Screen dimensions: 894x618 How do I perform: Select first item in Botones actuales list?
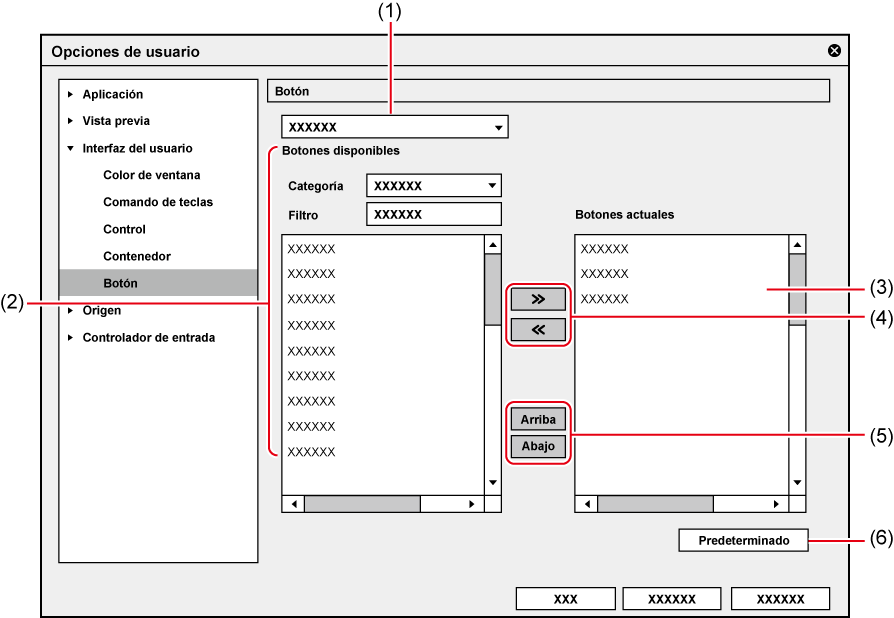[605, 249]
